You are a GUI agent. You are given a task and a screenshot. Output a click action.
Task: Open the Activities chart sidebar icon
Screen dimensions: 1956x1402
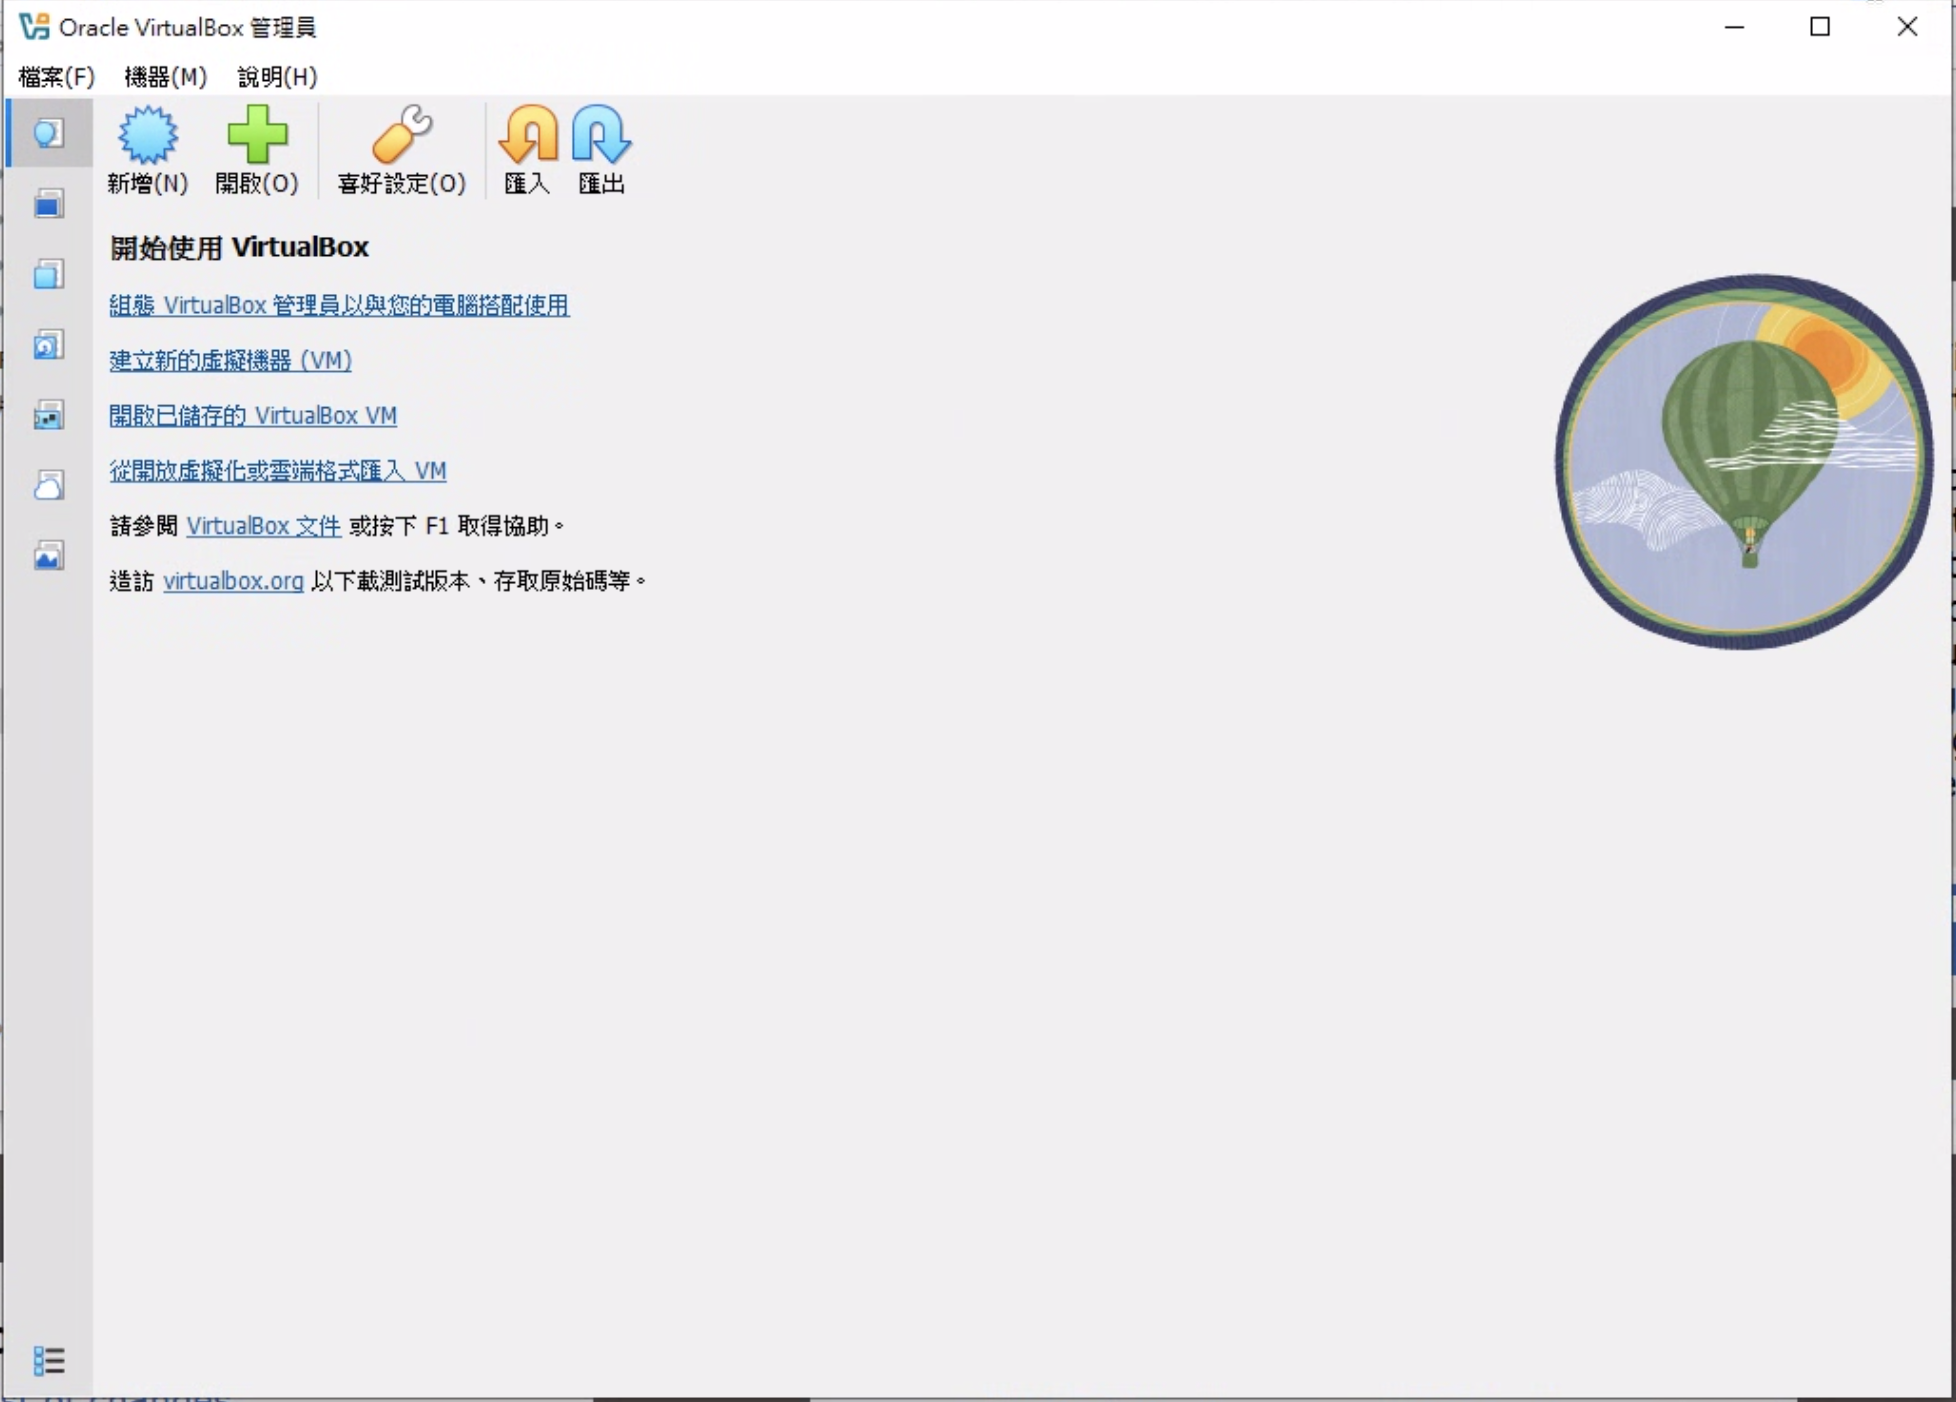(x=48, y=556)
